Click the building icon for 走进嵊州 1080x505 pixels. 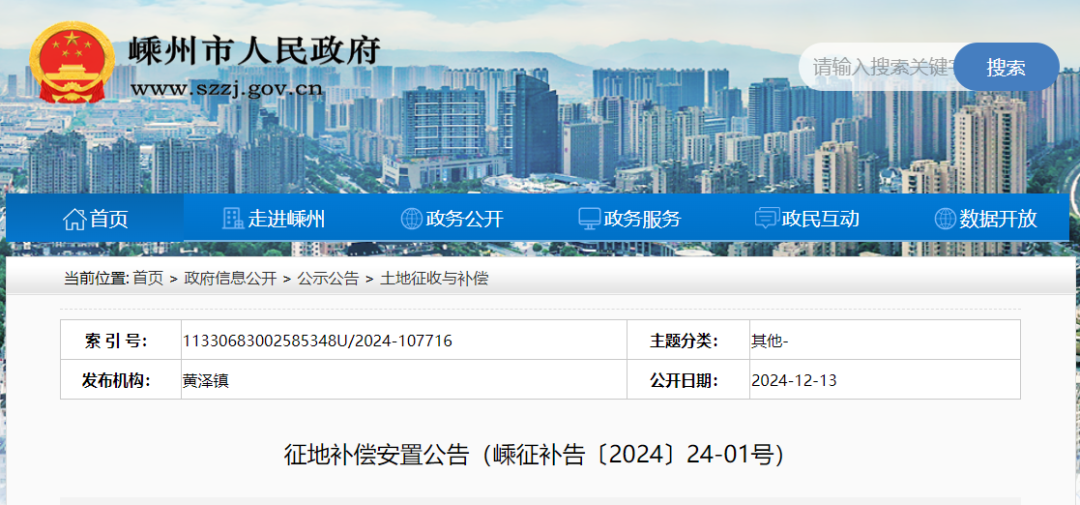(233, 219)
